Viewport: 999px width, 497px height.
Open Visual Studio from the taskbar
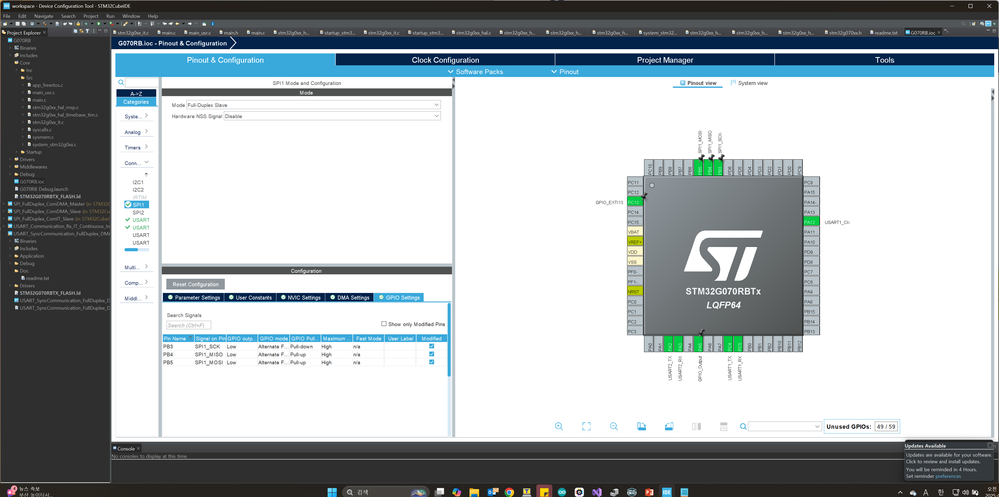[596, 492]
